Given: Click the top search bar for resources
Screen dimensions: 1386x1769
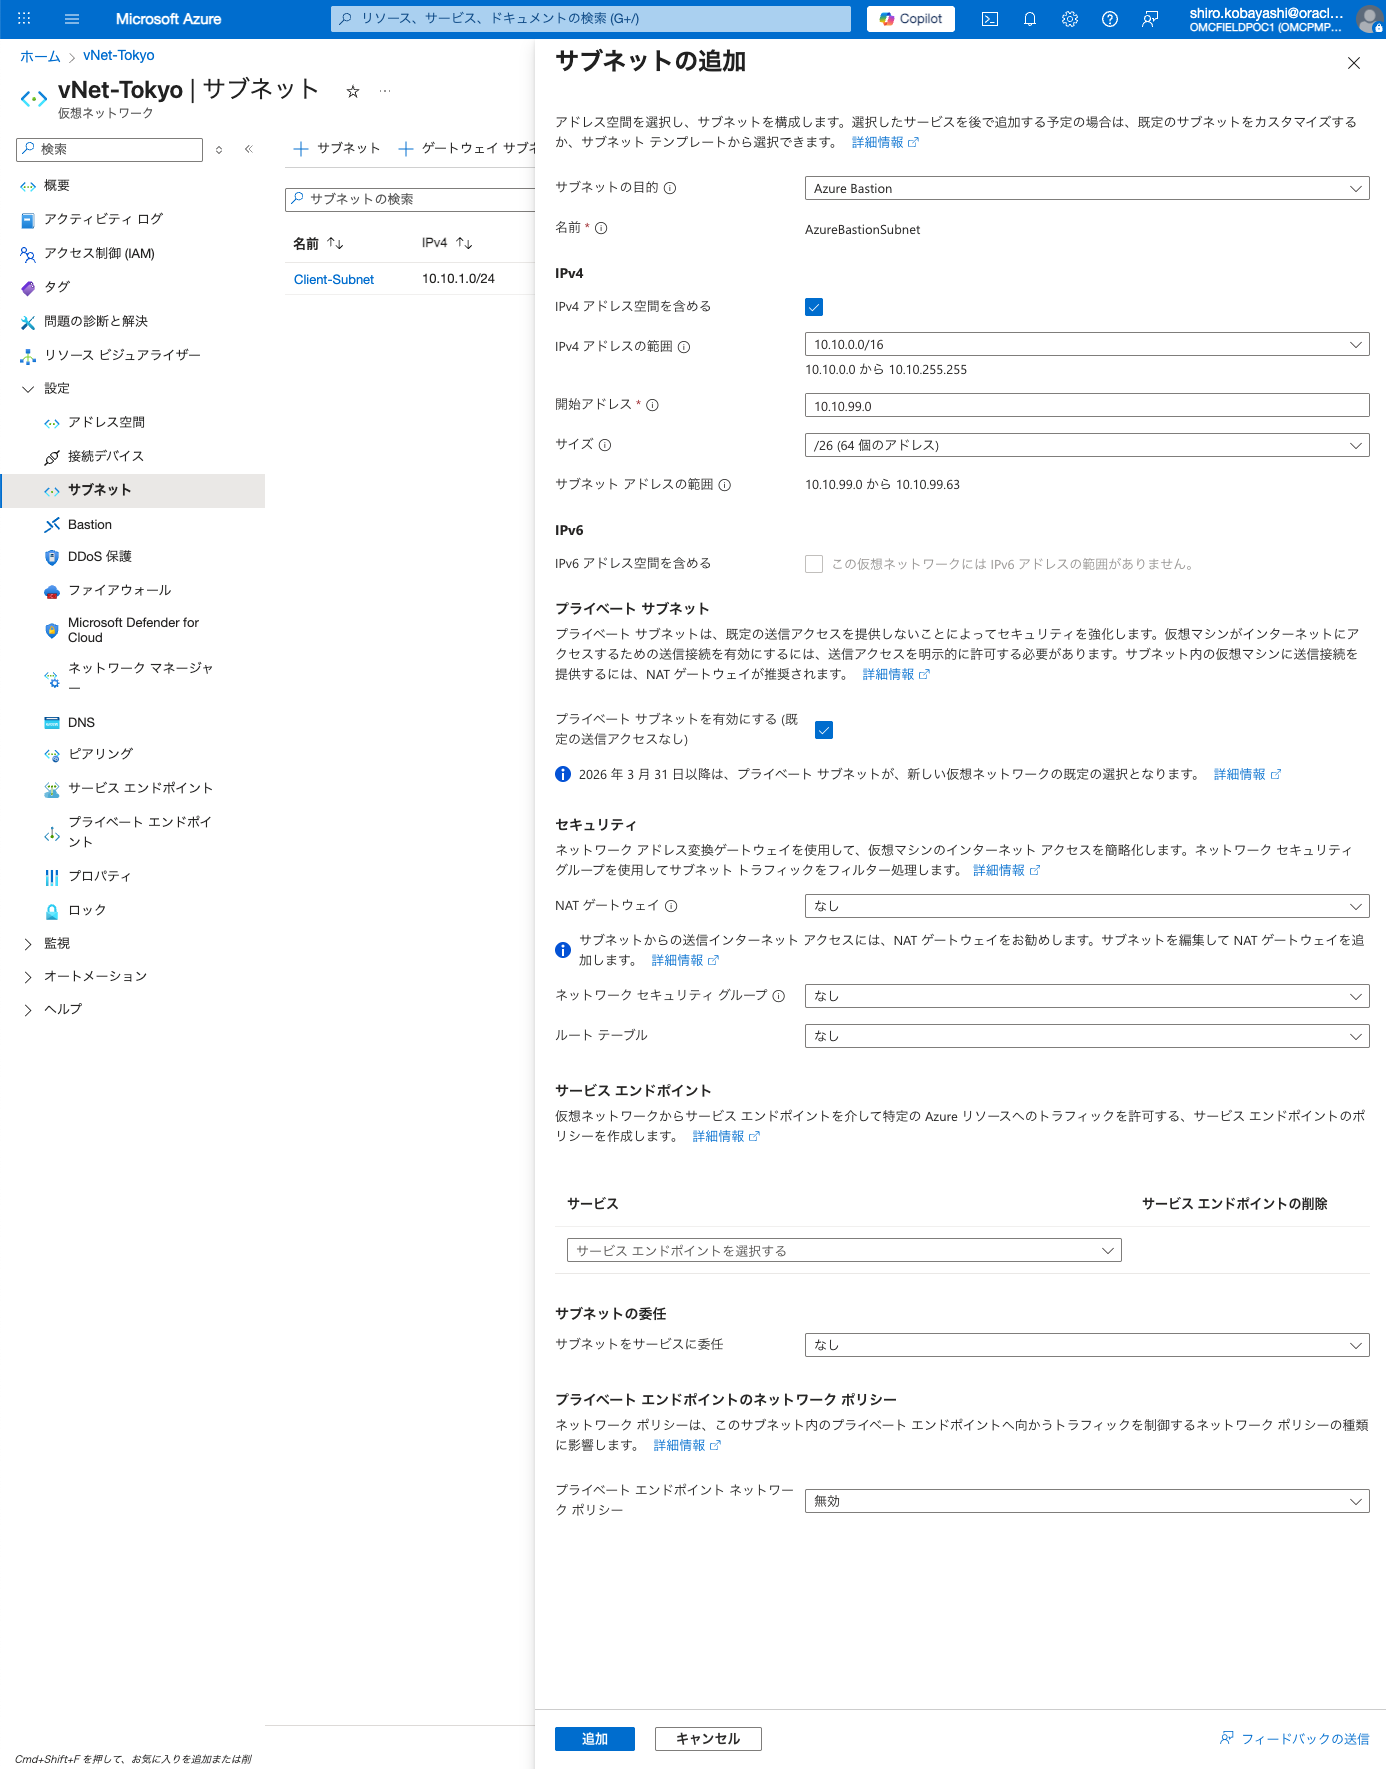Looking at the screenshot, I should pyautogui.click(x=591, y=19).
